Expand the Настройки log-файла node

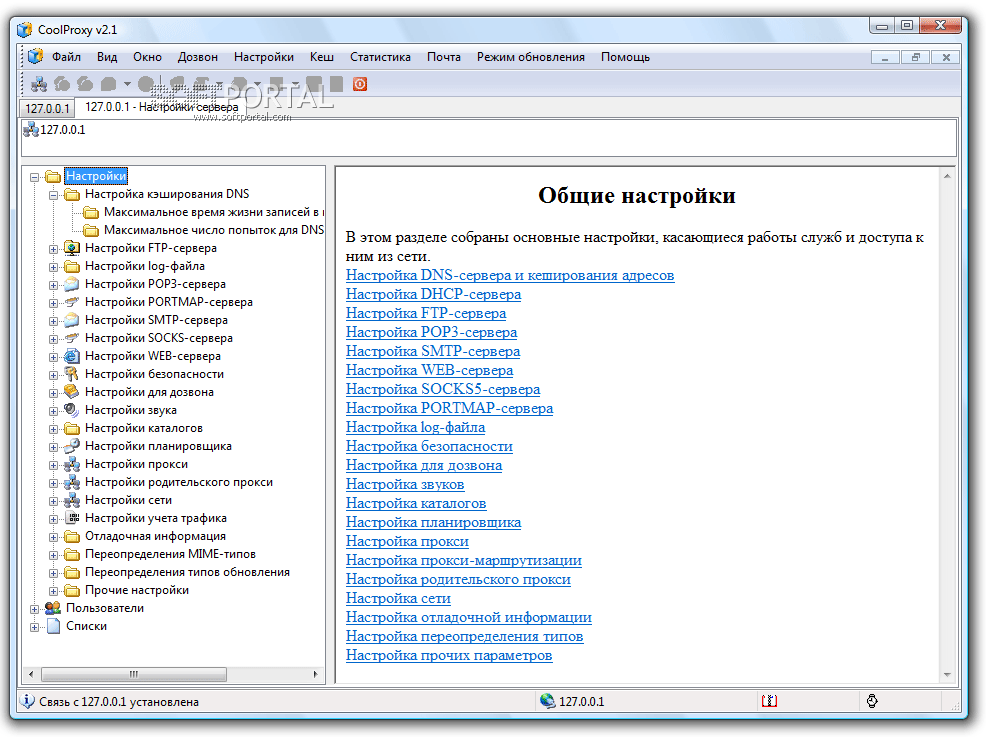53,267
